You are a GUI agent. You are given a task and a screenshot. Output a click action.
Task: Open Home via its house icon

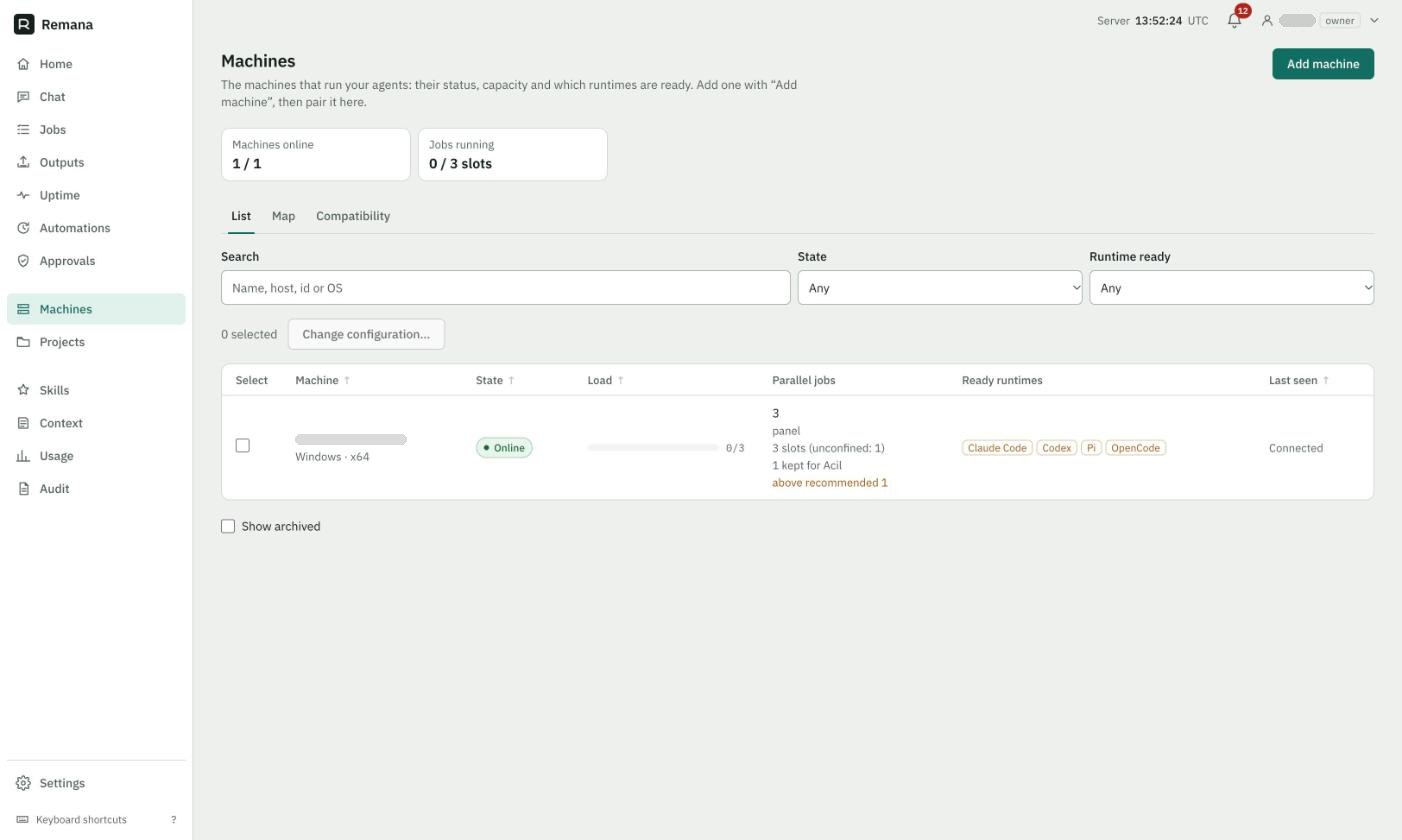coord(23,64)
